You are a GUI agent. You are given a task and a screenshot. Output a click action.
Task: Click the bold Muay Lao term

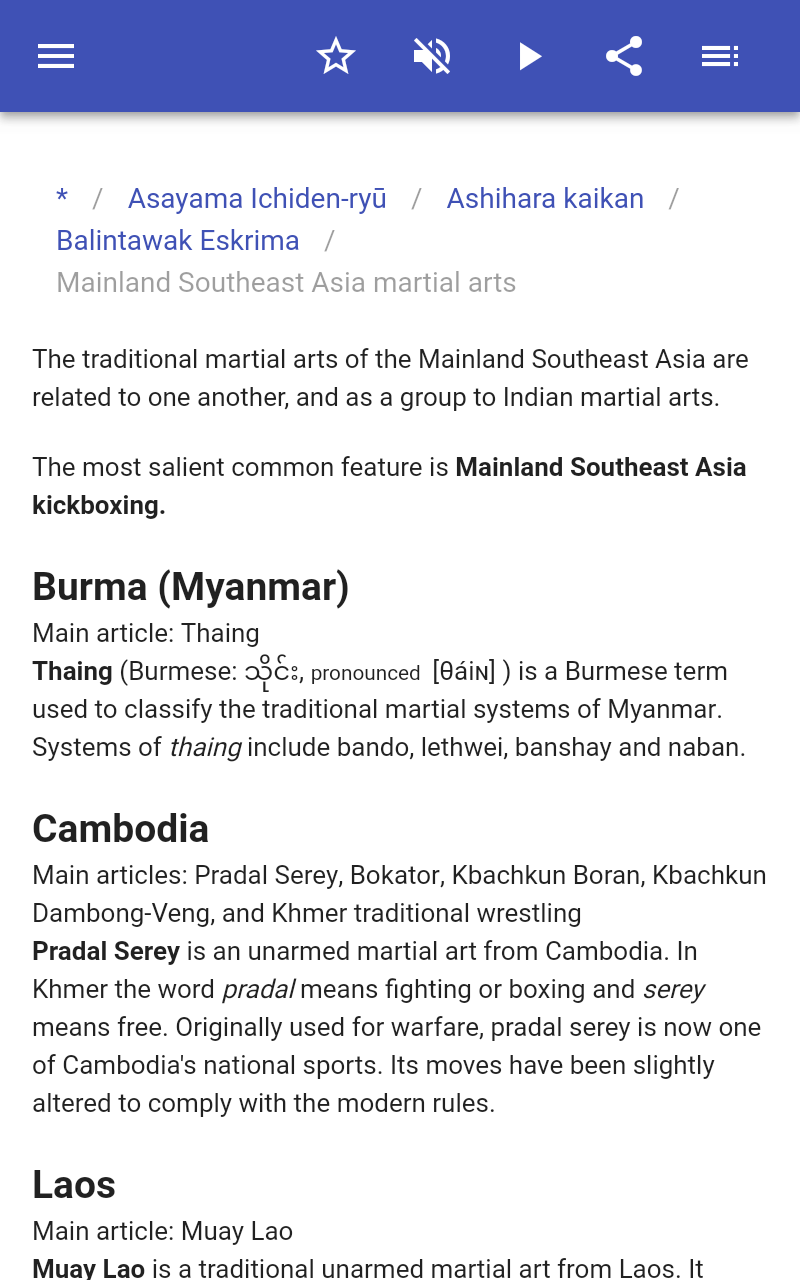[89, 1269]
